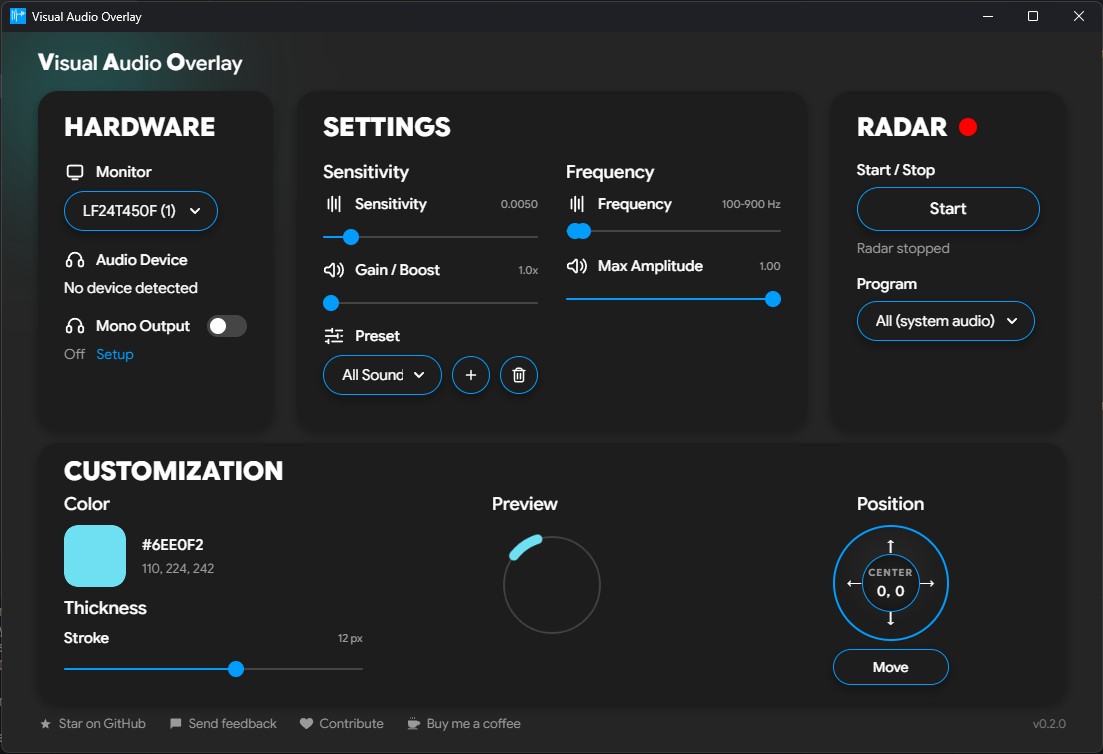1103x754 pixels.
Task: Click the No device detected text
Action: click(x=131, y=288)
